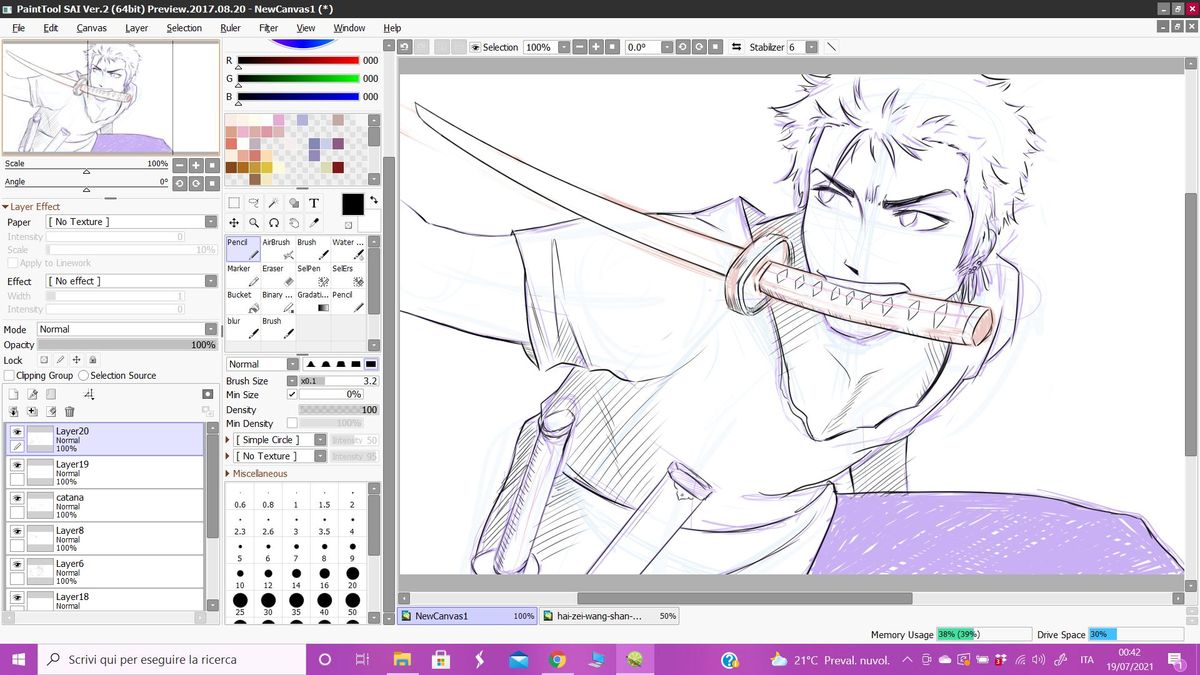Viewport: 1200px width, 675px height.
Task: Choose the blur tool
Action: [242, 327]
